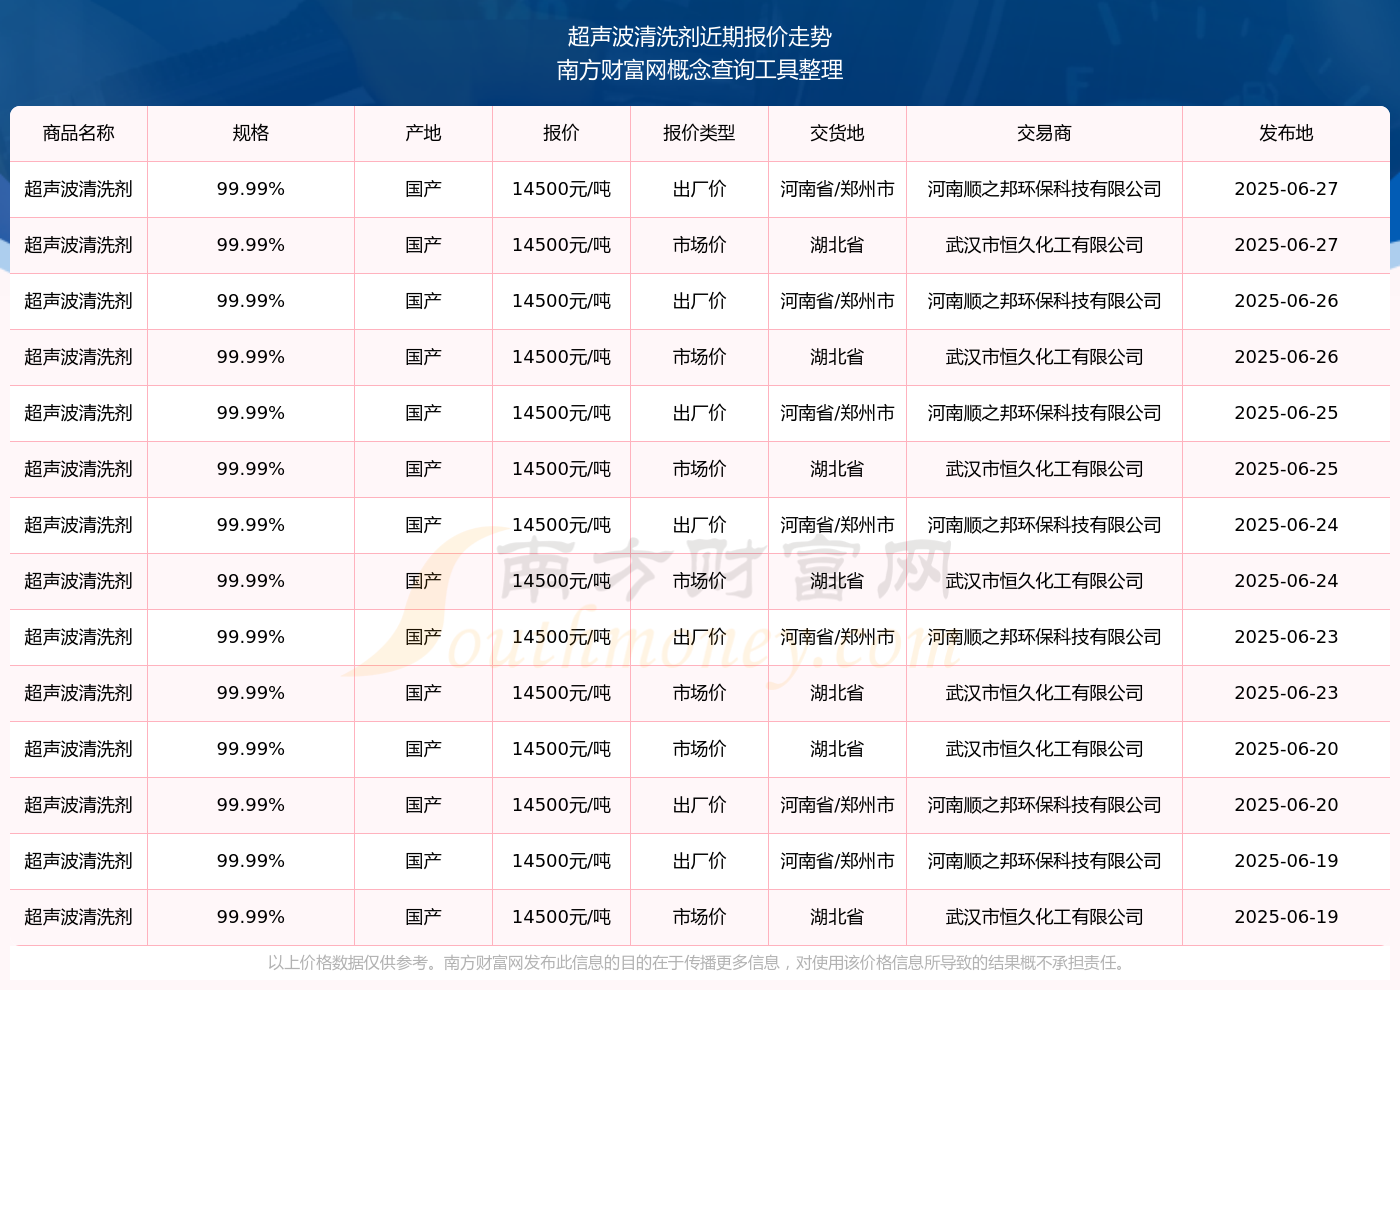Click the 交货地 column header
Viewport: 1400px width, 1205px height.
(838, 133)
